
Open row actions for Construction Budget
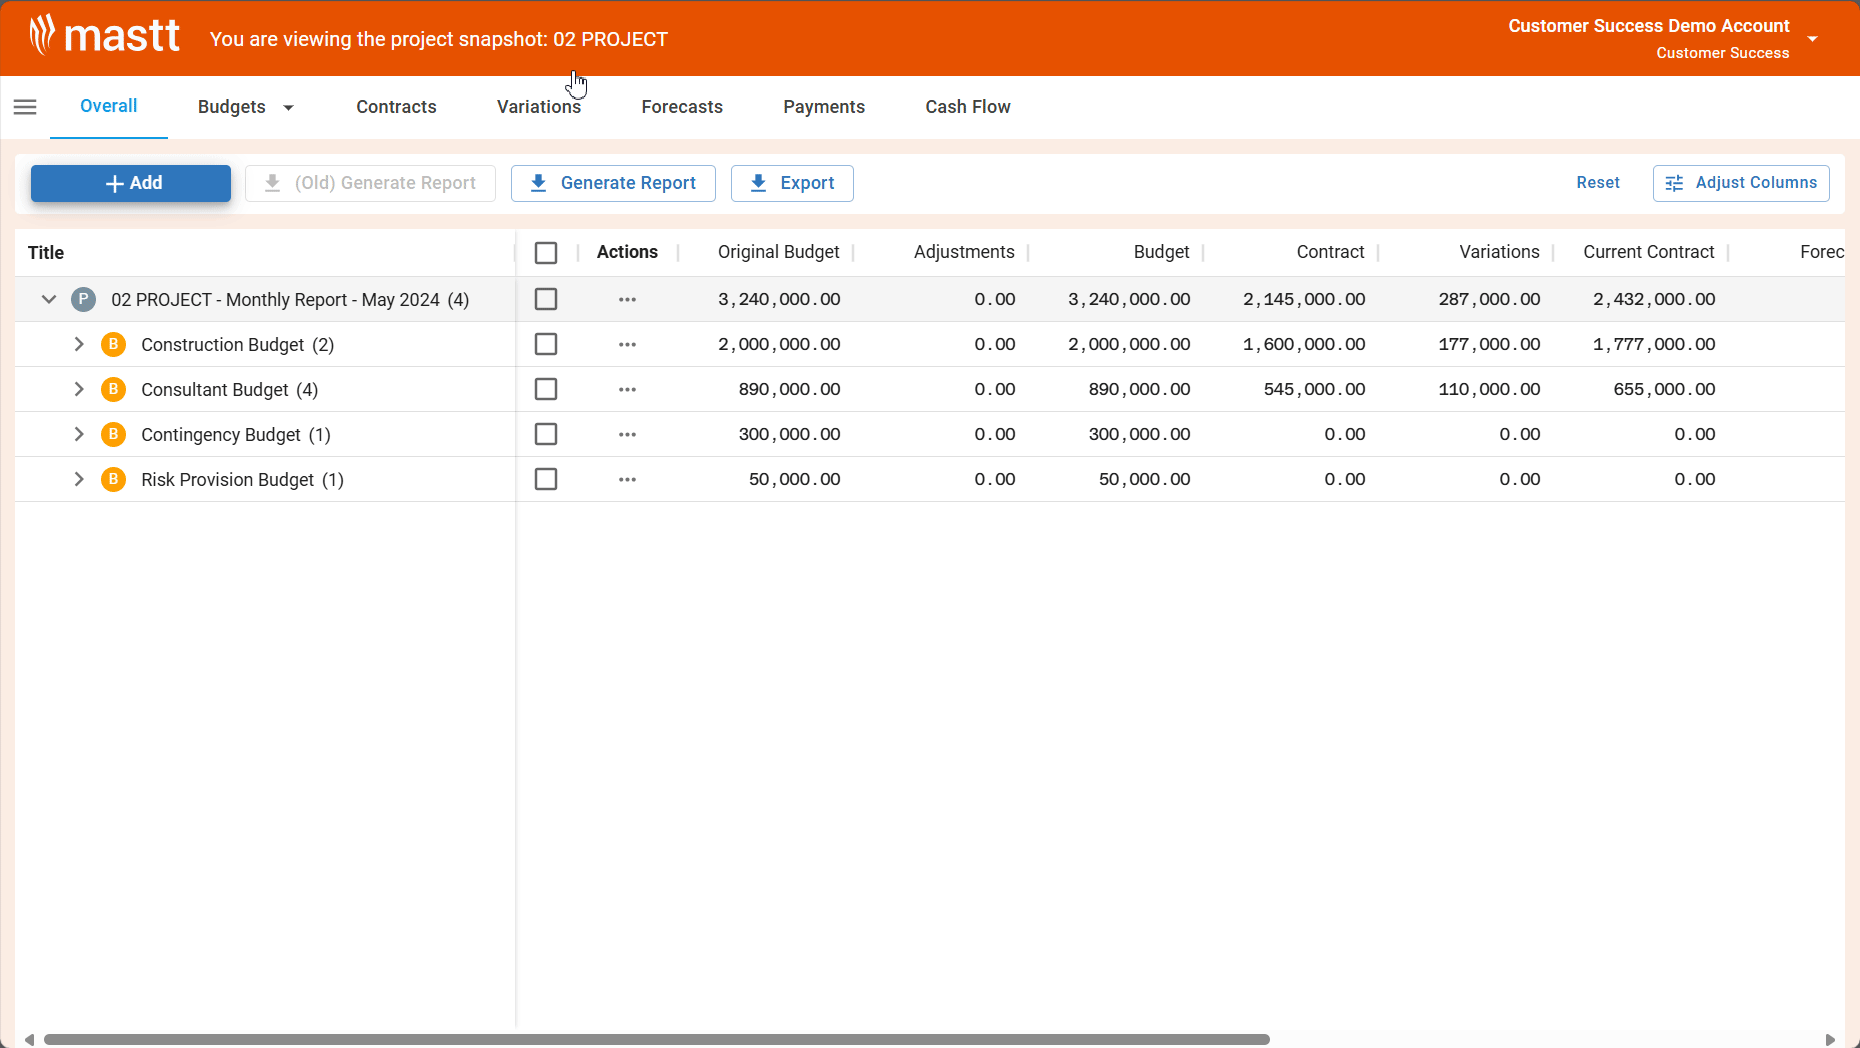tap(627, 344)
